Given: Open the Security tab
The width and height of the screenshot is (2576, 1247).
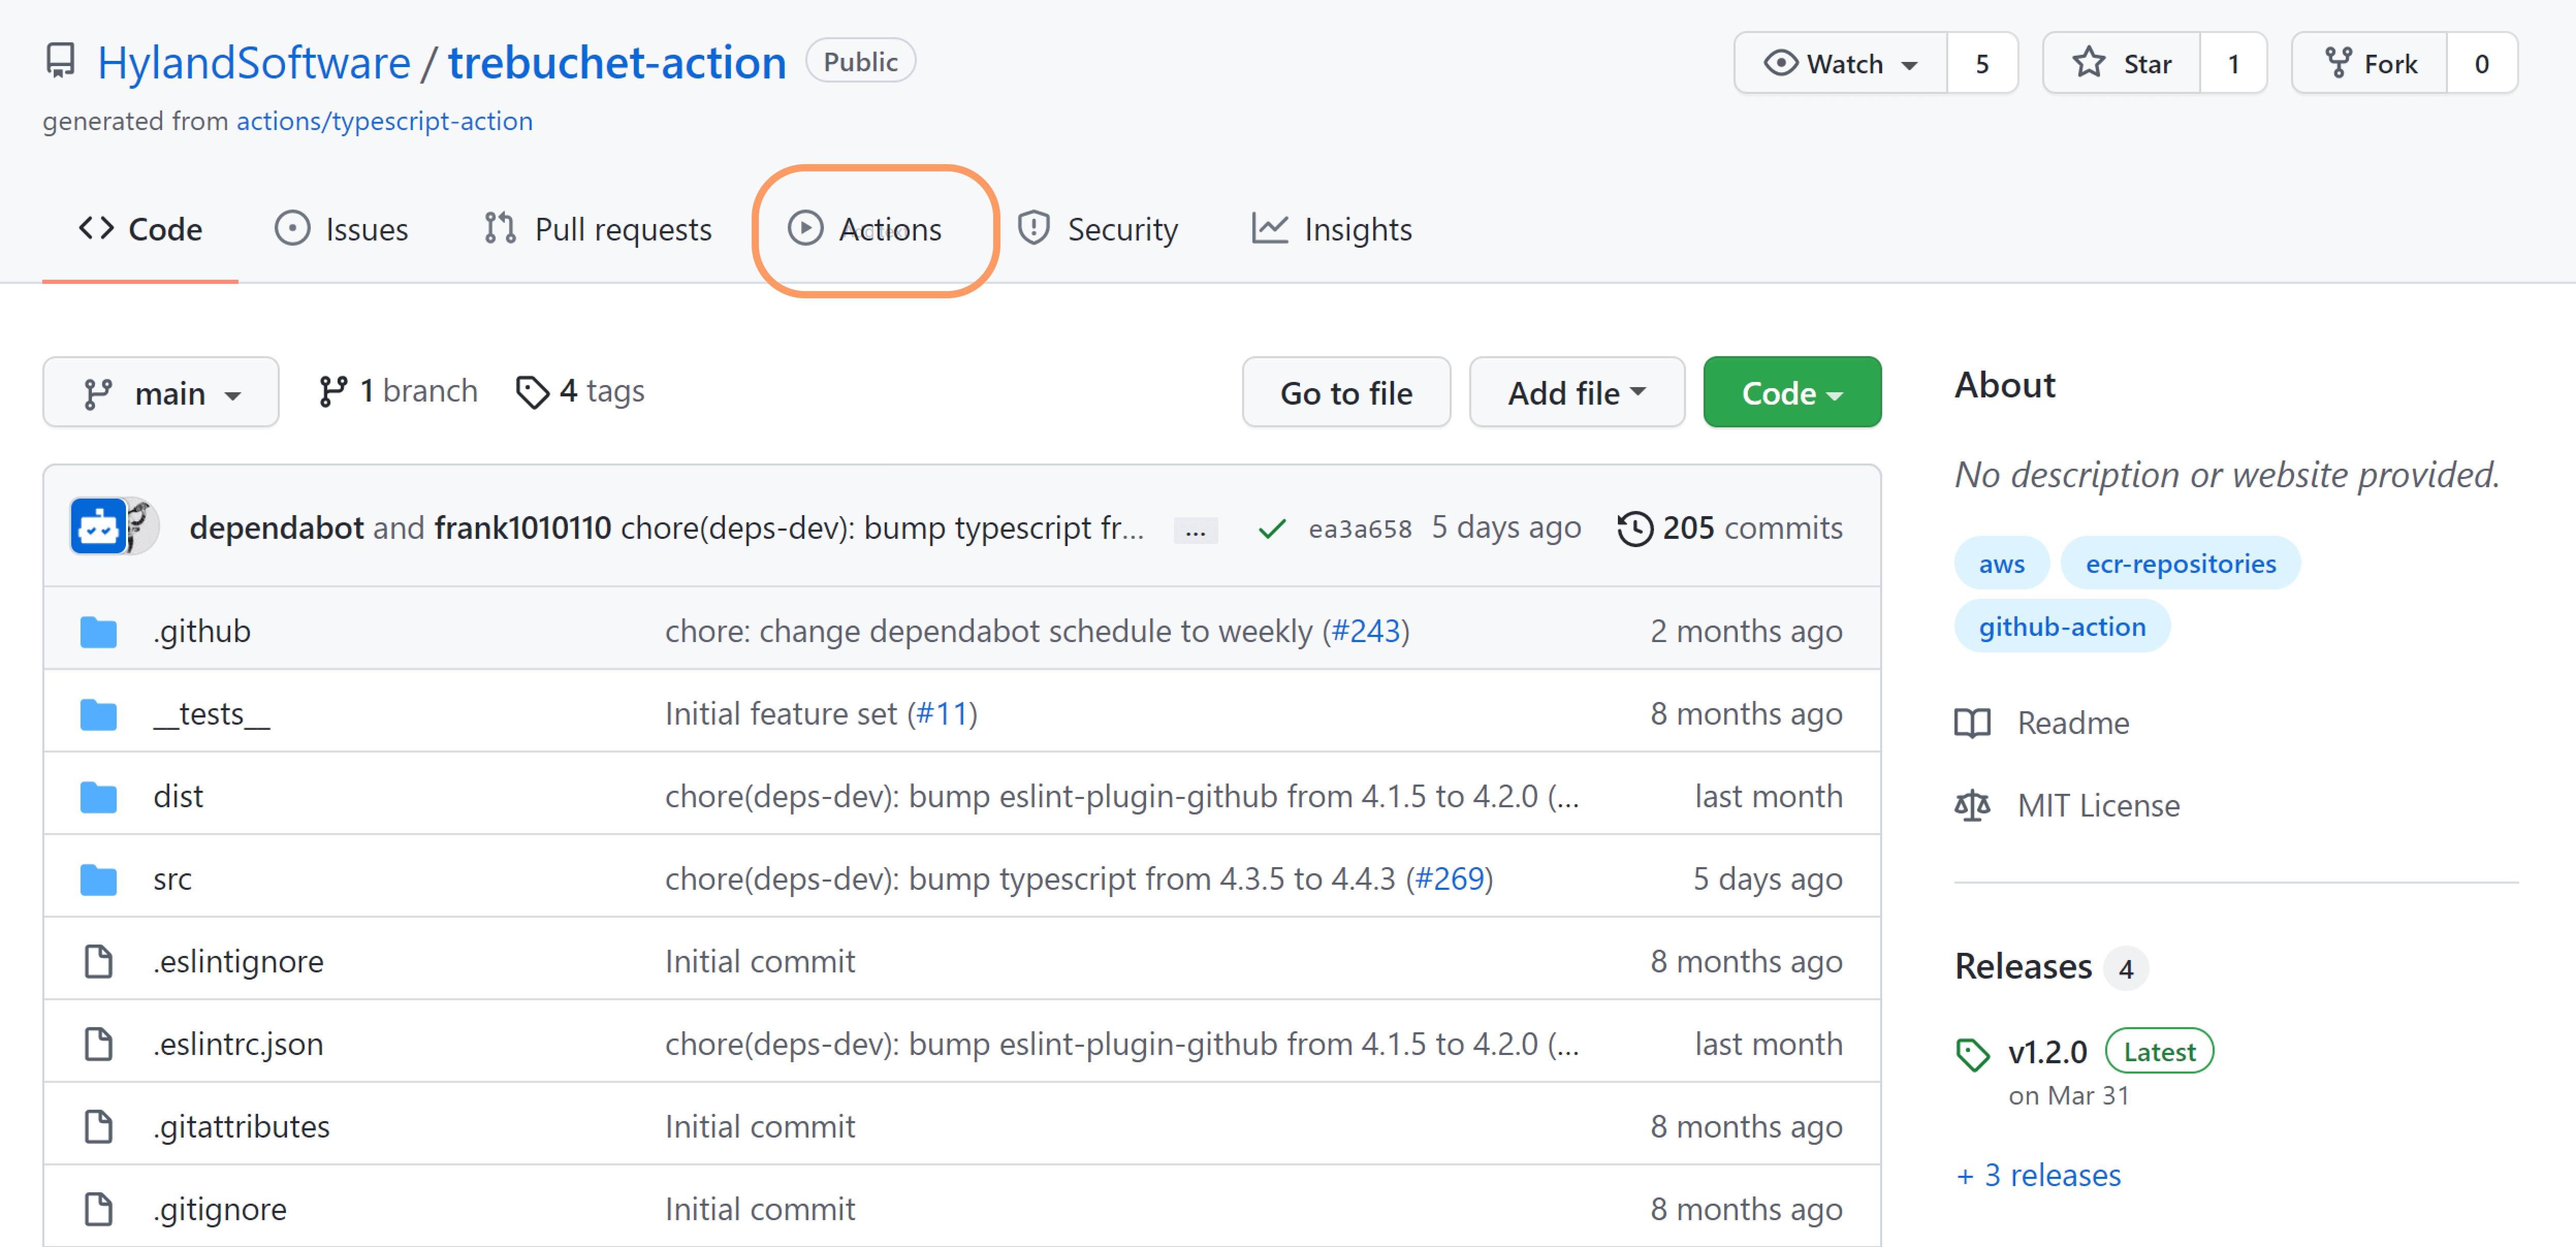Looking at the screenshot, I should pos(1097,229).
